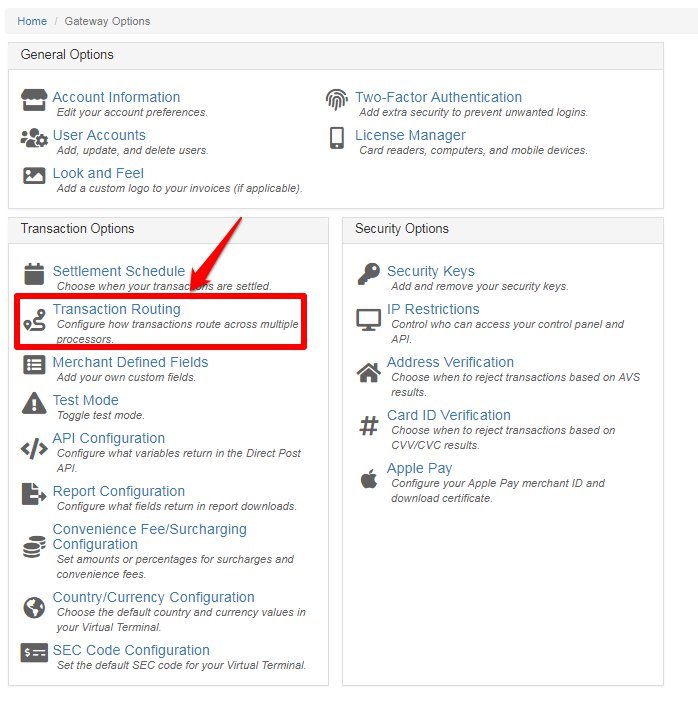The width and height of the screenshot is (698, 703).
Task: Click the fingerprint Two-Factor Authentication icon
Action: pyautogui.click(x=337, y=100)
